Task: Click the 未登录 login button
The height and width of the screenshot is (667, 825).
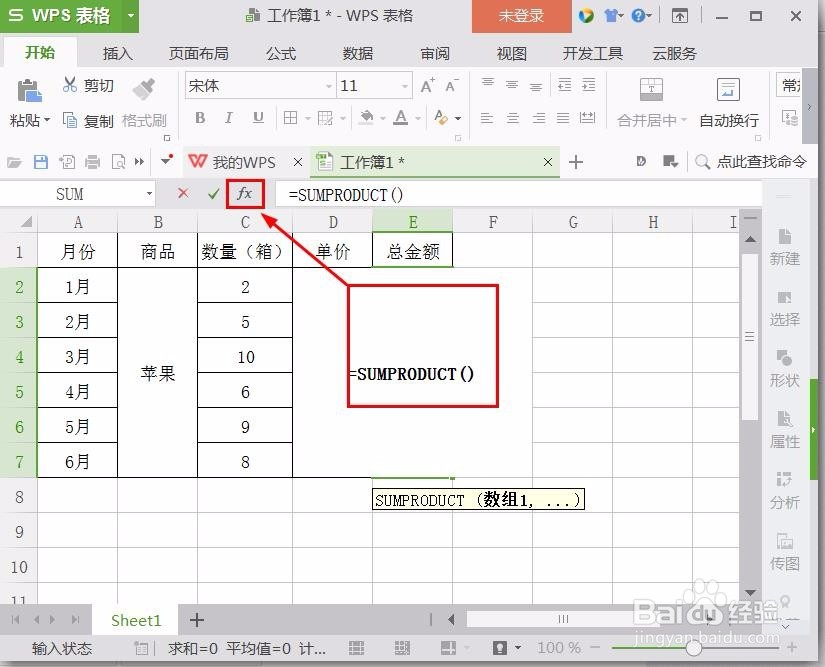Action: tap(520, 15)
